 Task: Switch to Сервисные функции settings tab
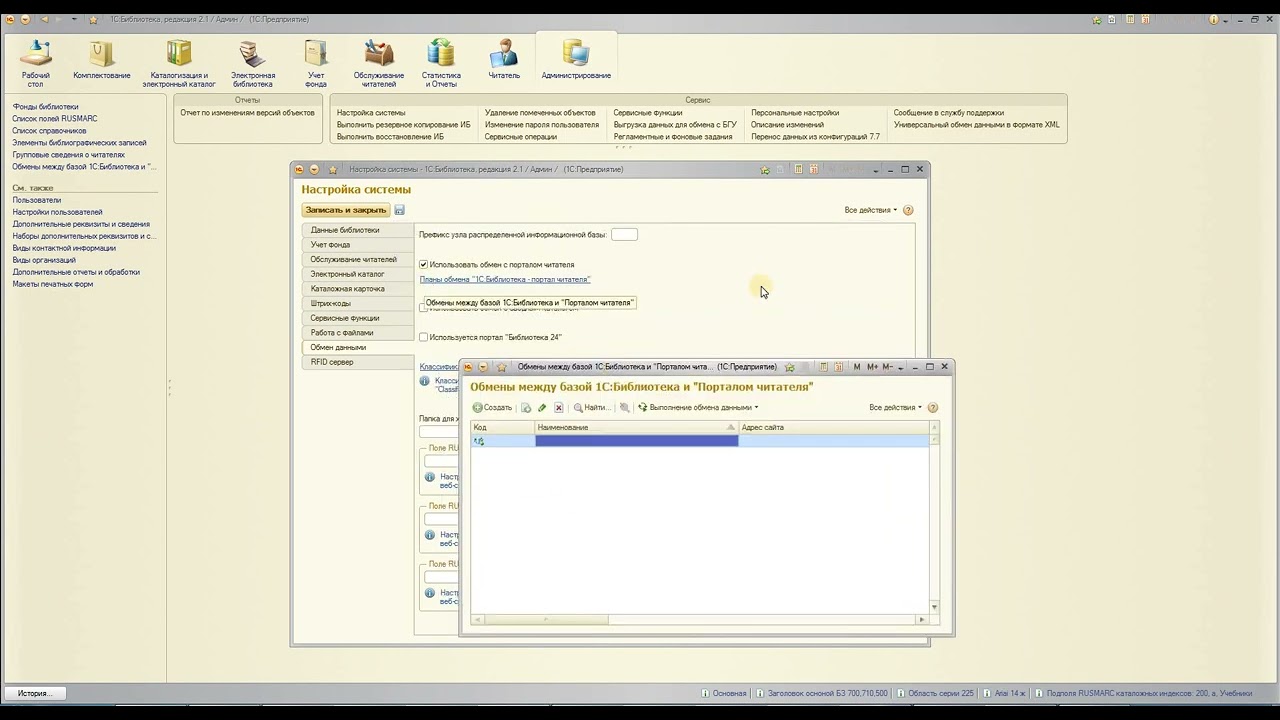pos(358,318)
